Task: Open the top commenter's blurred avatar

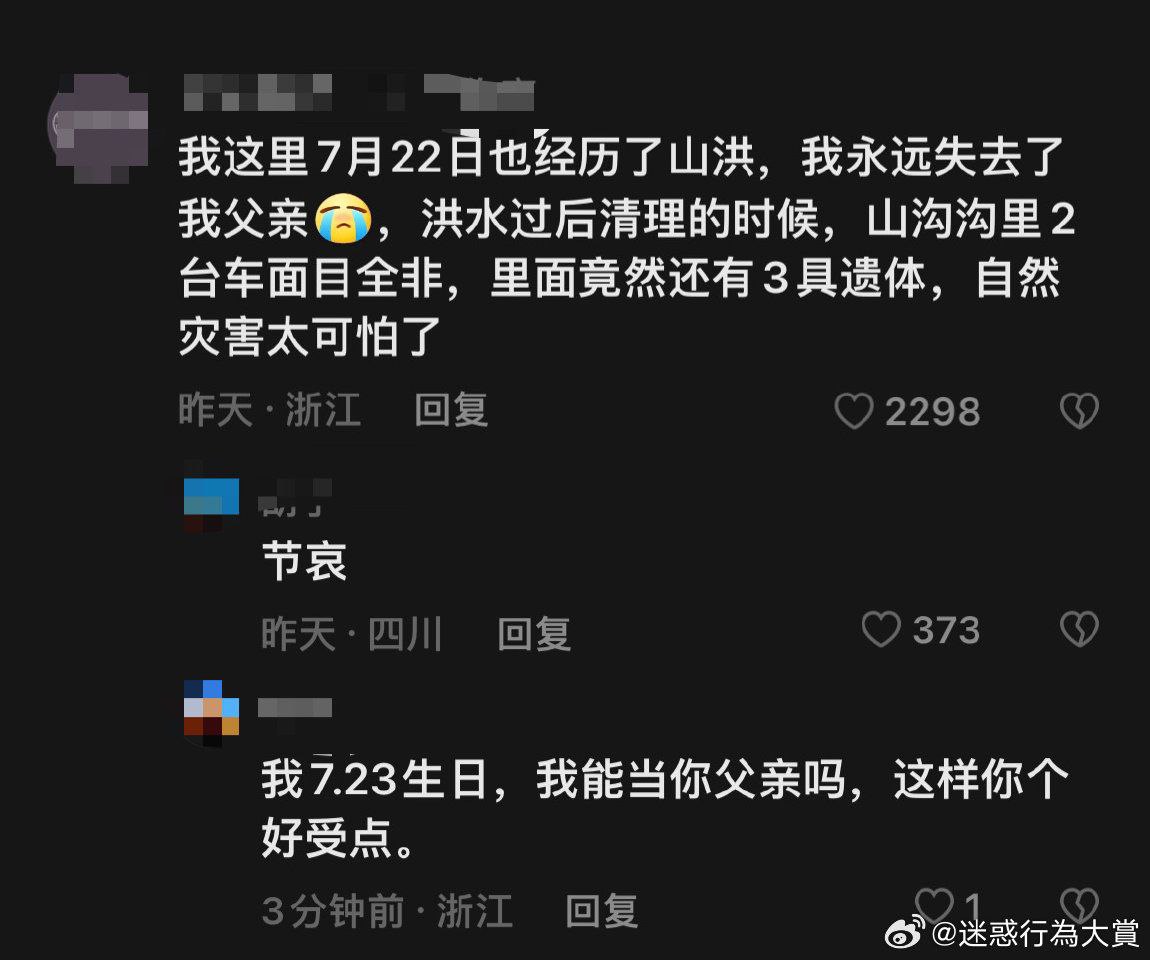Action: coord(98,128)
